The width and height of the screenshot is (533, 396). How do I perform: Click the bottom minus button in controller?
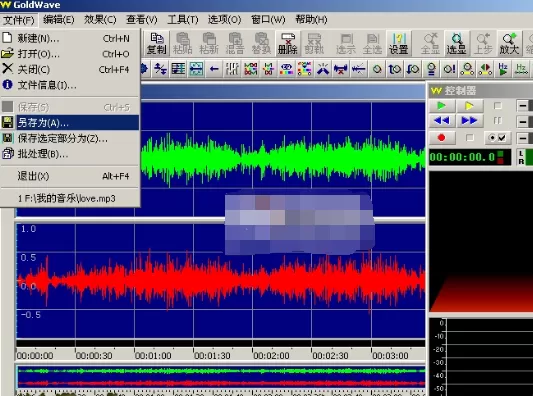point(523,138)
